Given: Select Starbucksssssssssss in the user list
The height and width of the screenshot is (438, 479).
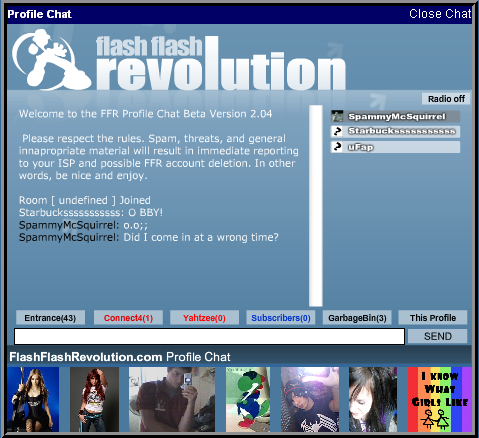Looking at the screenshot, I should [395, 131].
